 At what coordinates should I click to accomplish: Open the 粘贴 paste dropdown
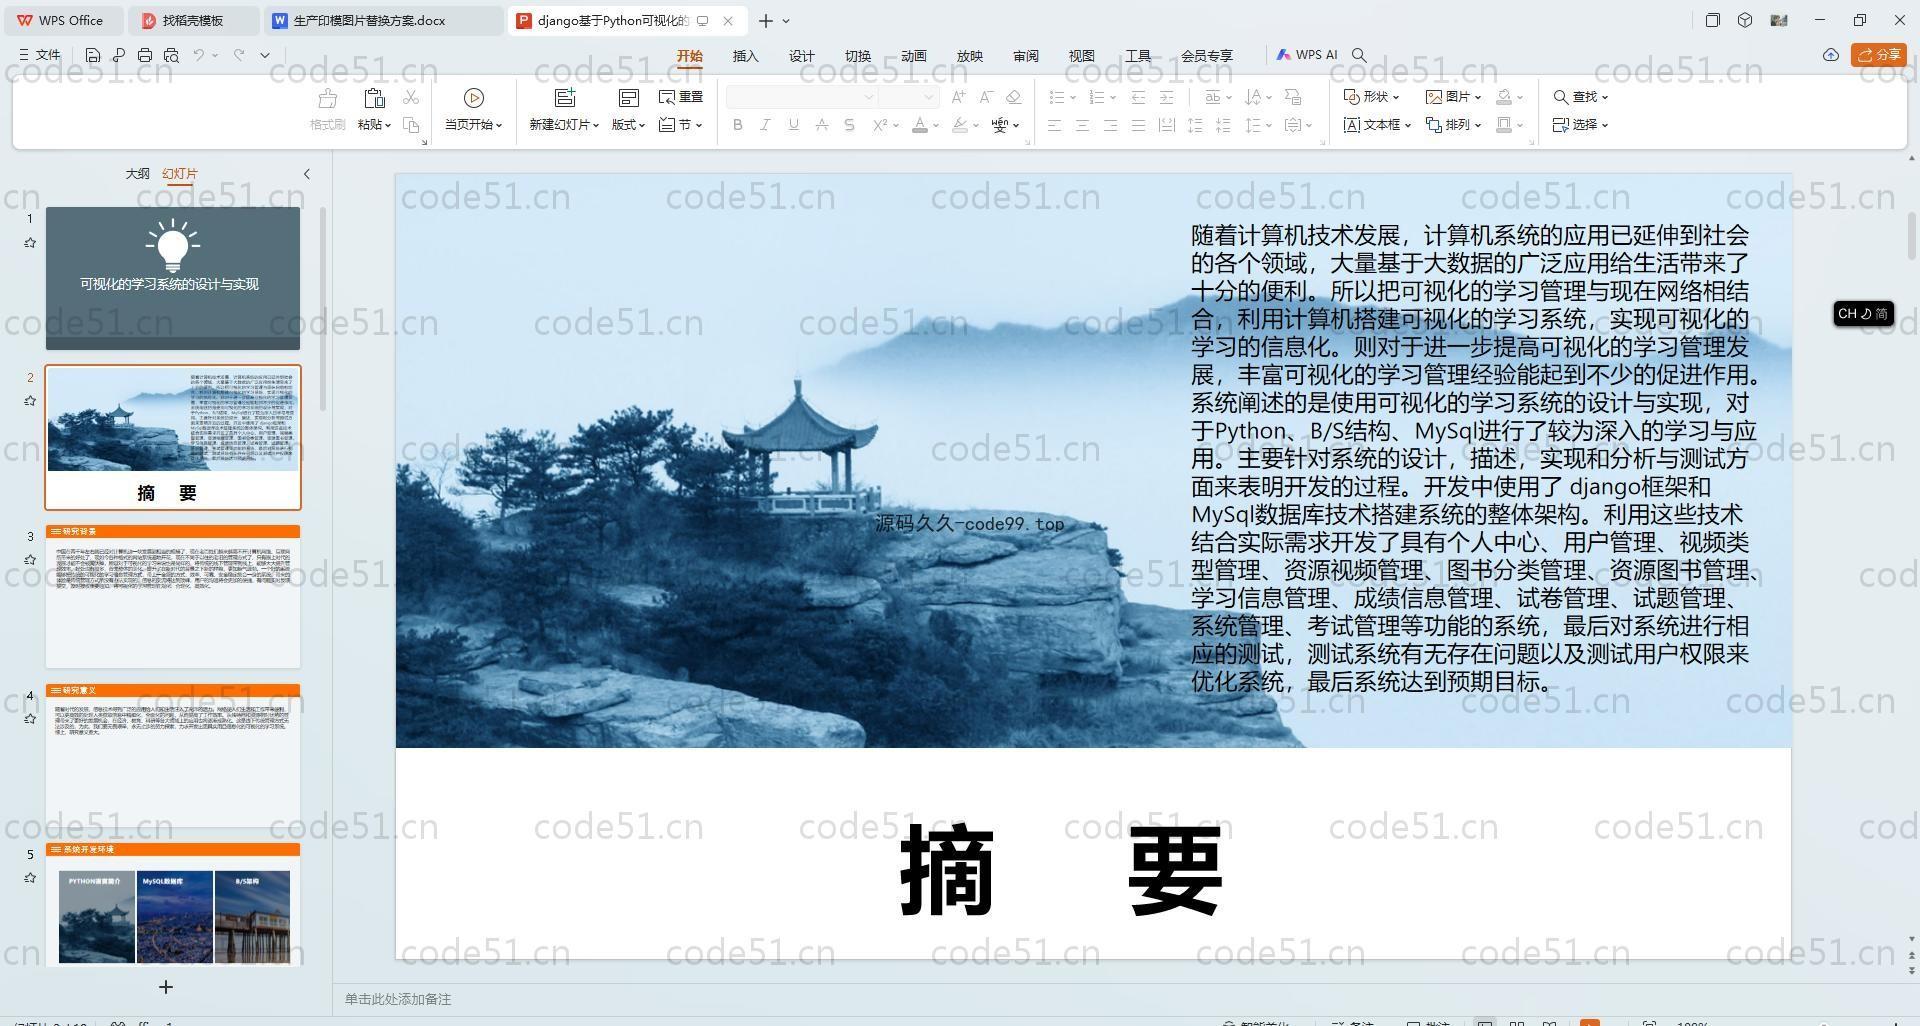[x=374, y=125]
